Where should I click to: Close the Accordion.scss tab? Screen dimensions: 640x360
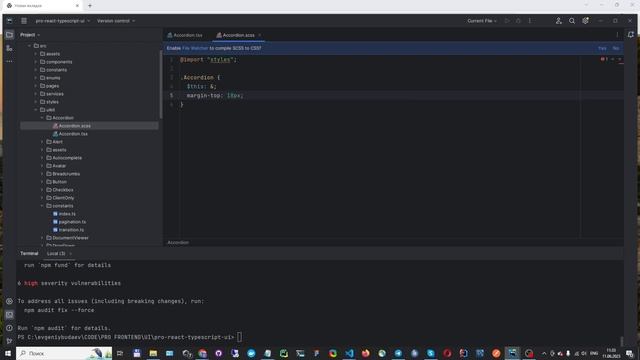pyautogui.click(x=260, y=36)
